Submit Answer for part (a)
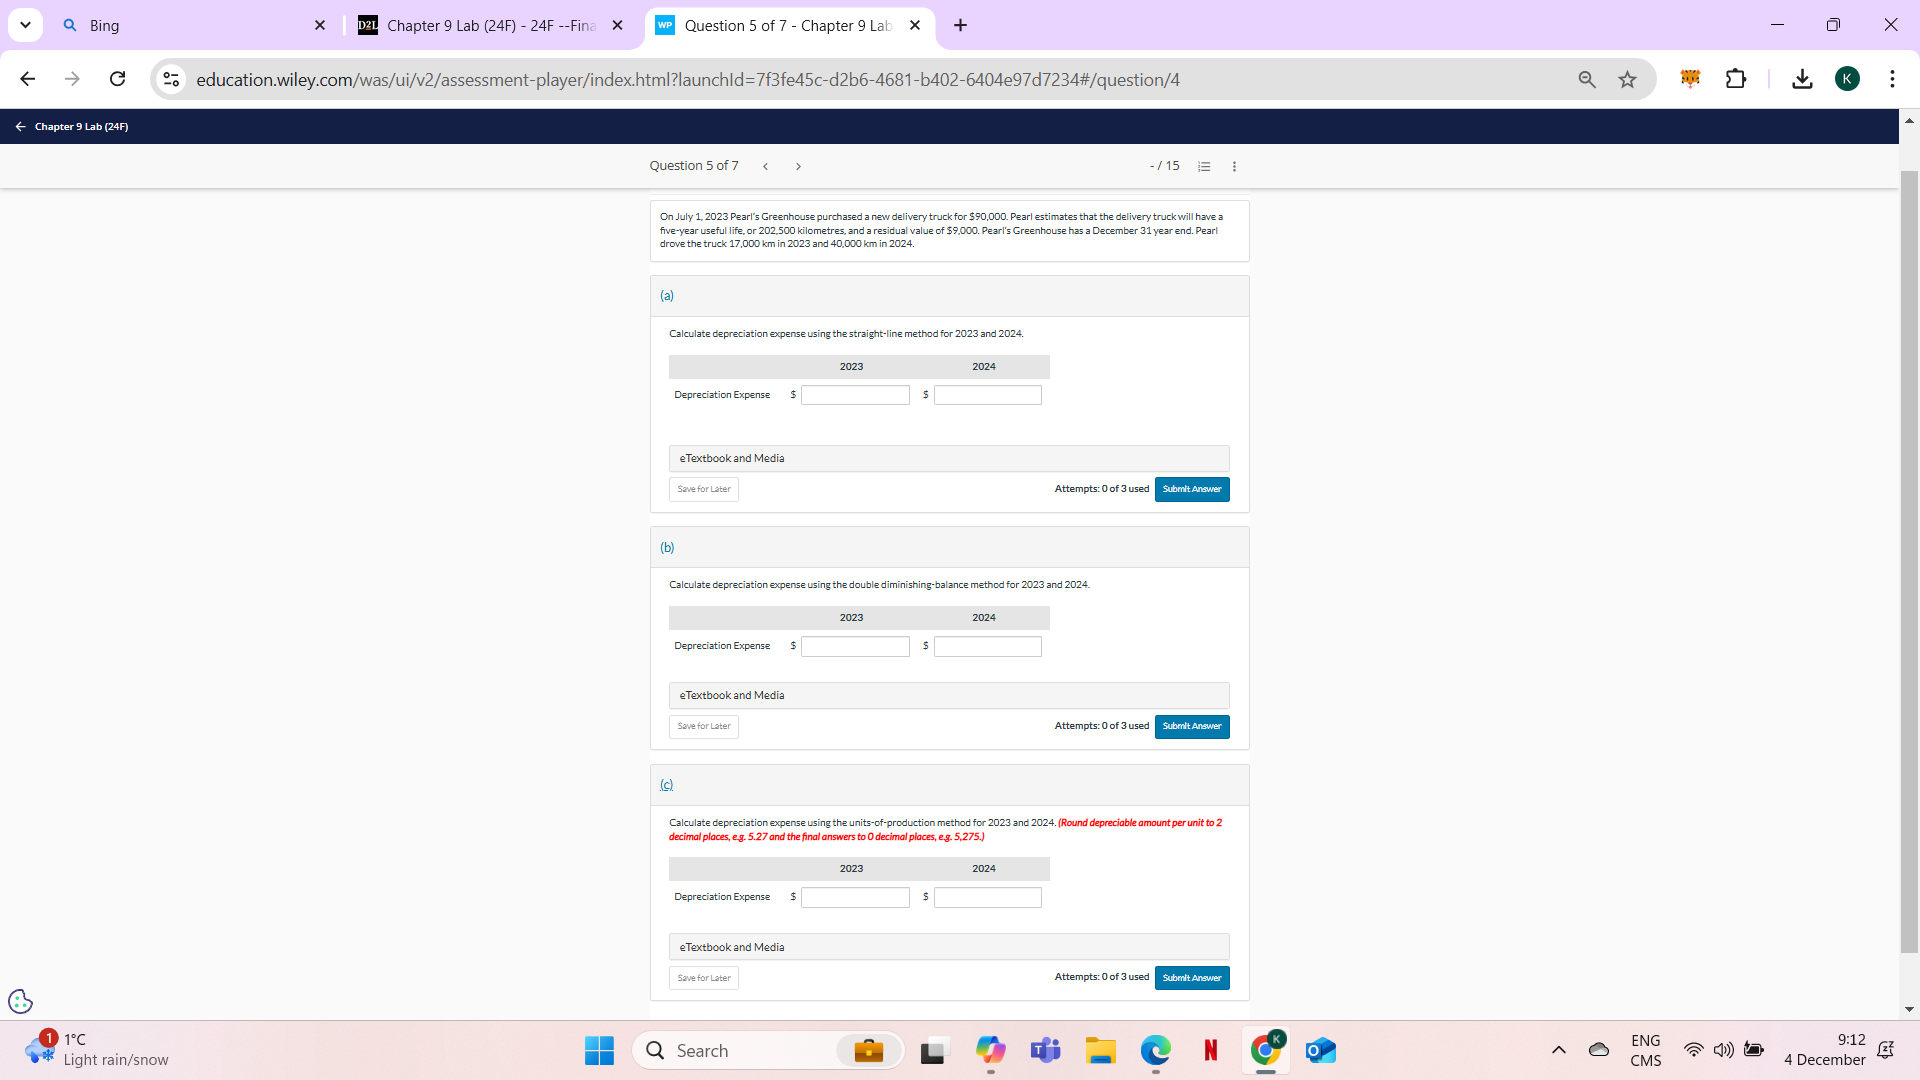The height and width of the screenshot is (1080, 1920). point(1191,489)
